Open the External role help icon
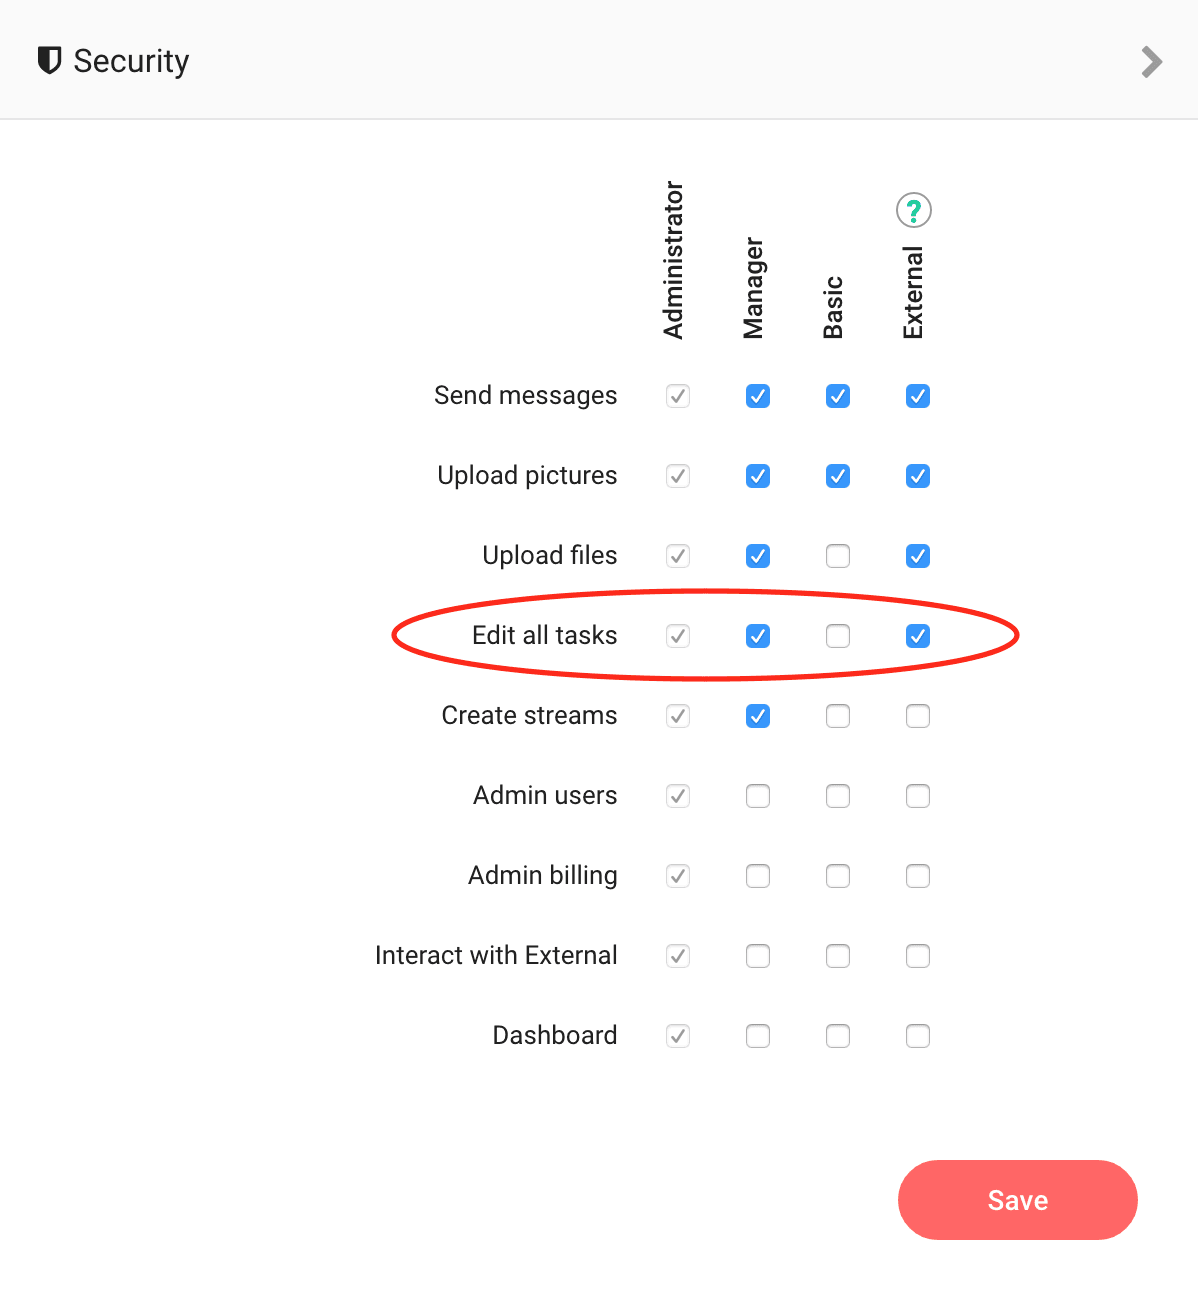Image resolution: width=1198 pixels, height=1296 pixels. 914,210
